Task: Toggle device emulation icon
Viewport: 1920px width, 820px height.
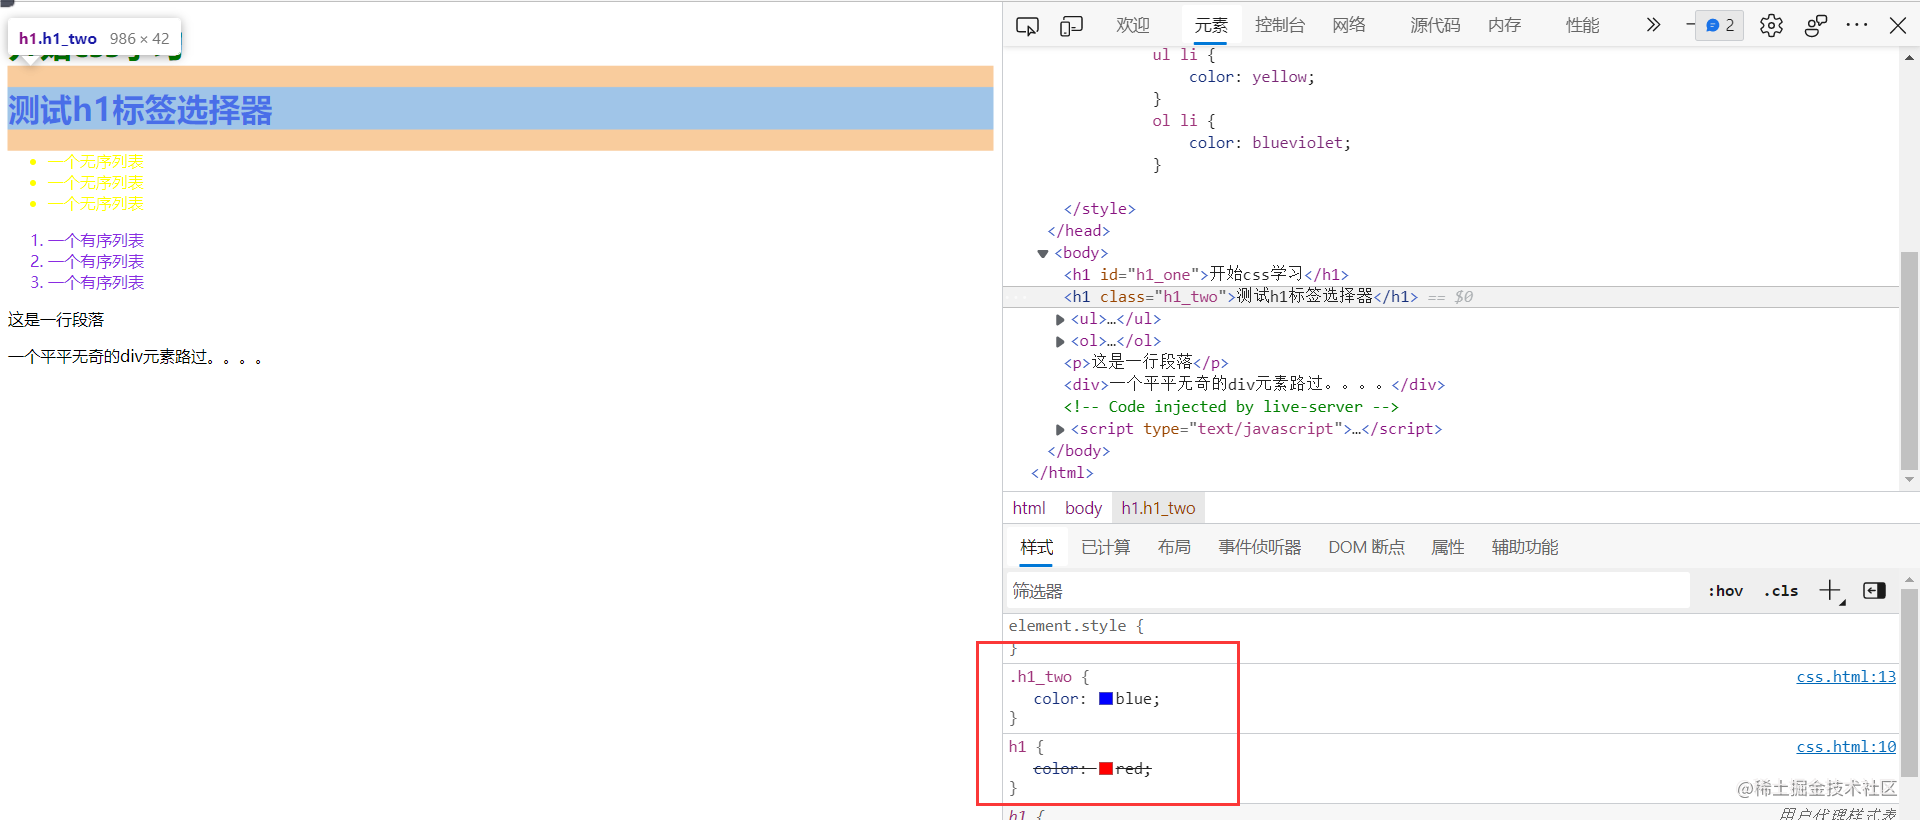Action: (1071, 26)
